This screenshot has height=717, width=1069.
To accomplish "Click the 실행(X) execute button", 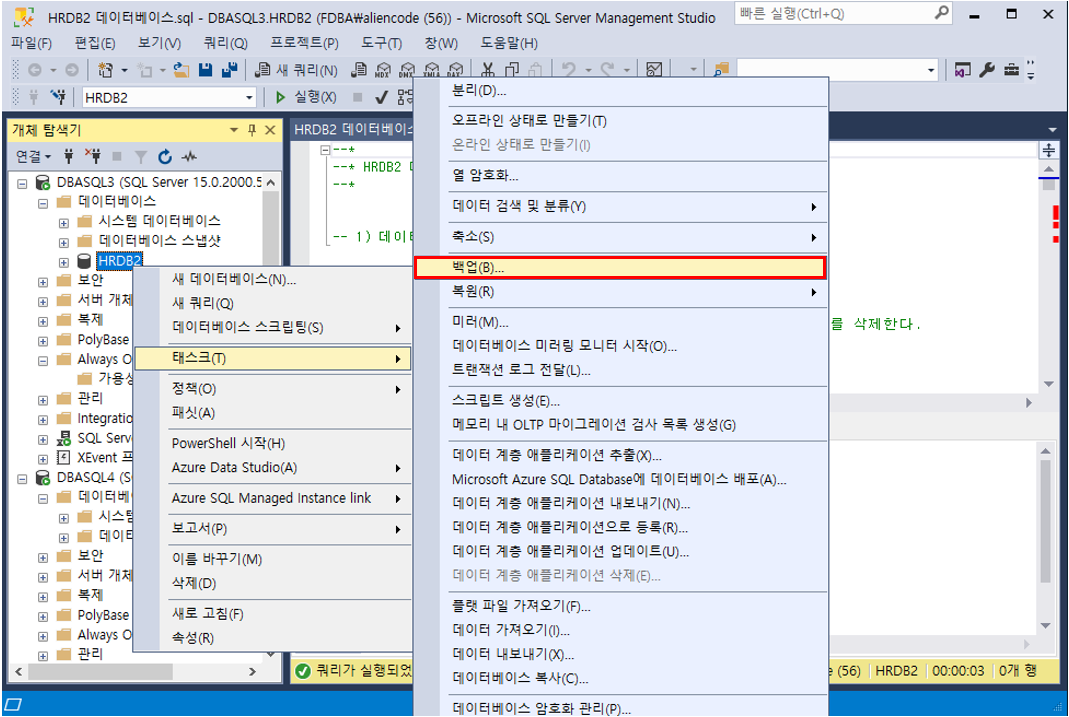I will (x=305, y=97).
